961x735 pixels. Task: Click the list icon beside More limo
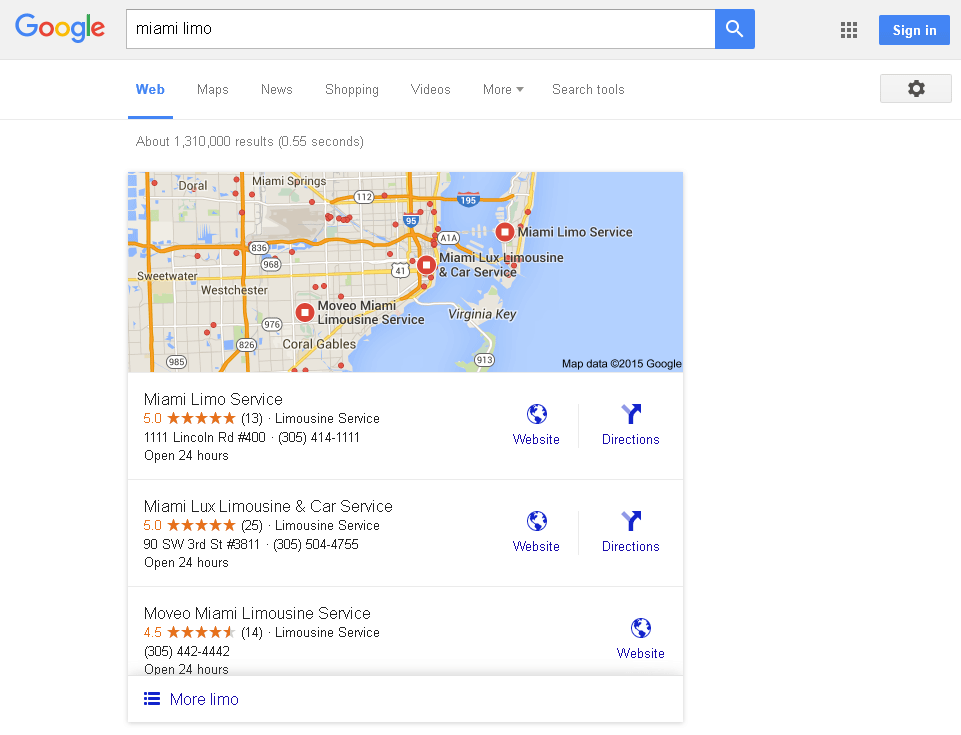pyautogui.click(x=151, y=698)
